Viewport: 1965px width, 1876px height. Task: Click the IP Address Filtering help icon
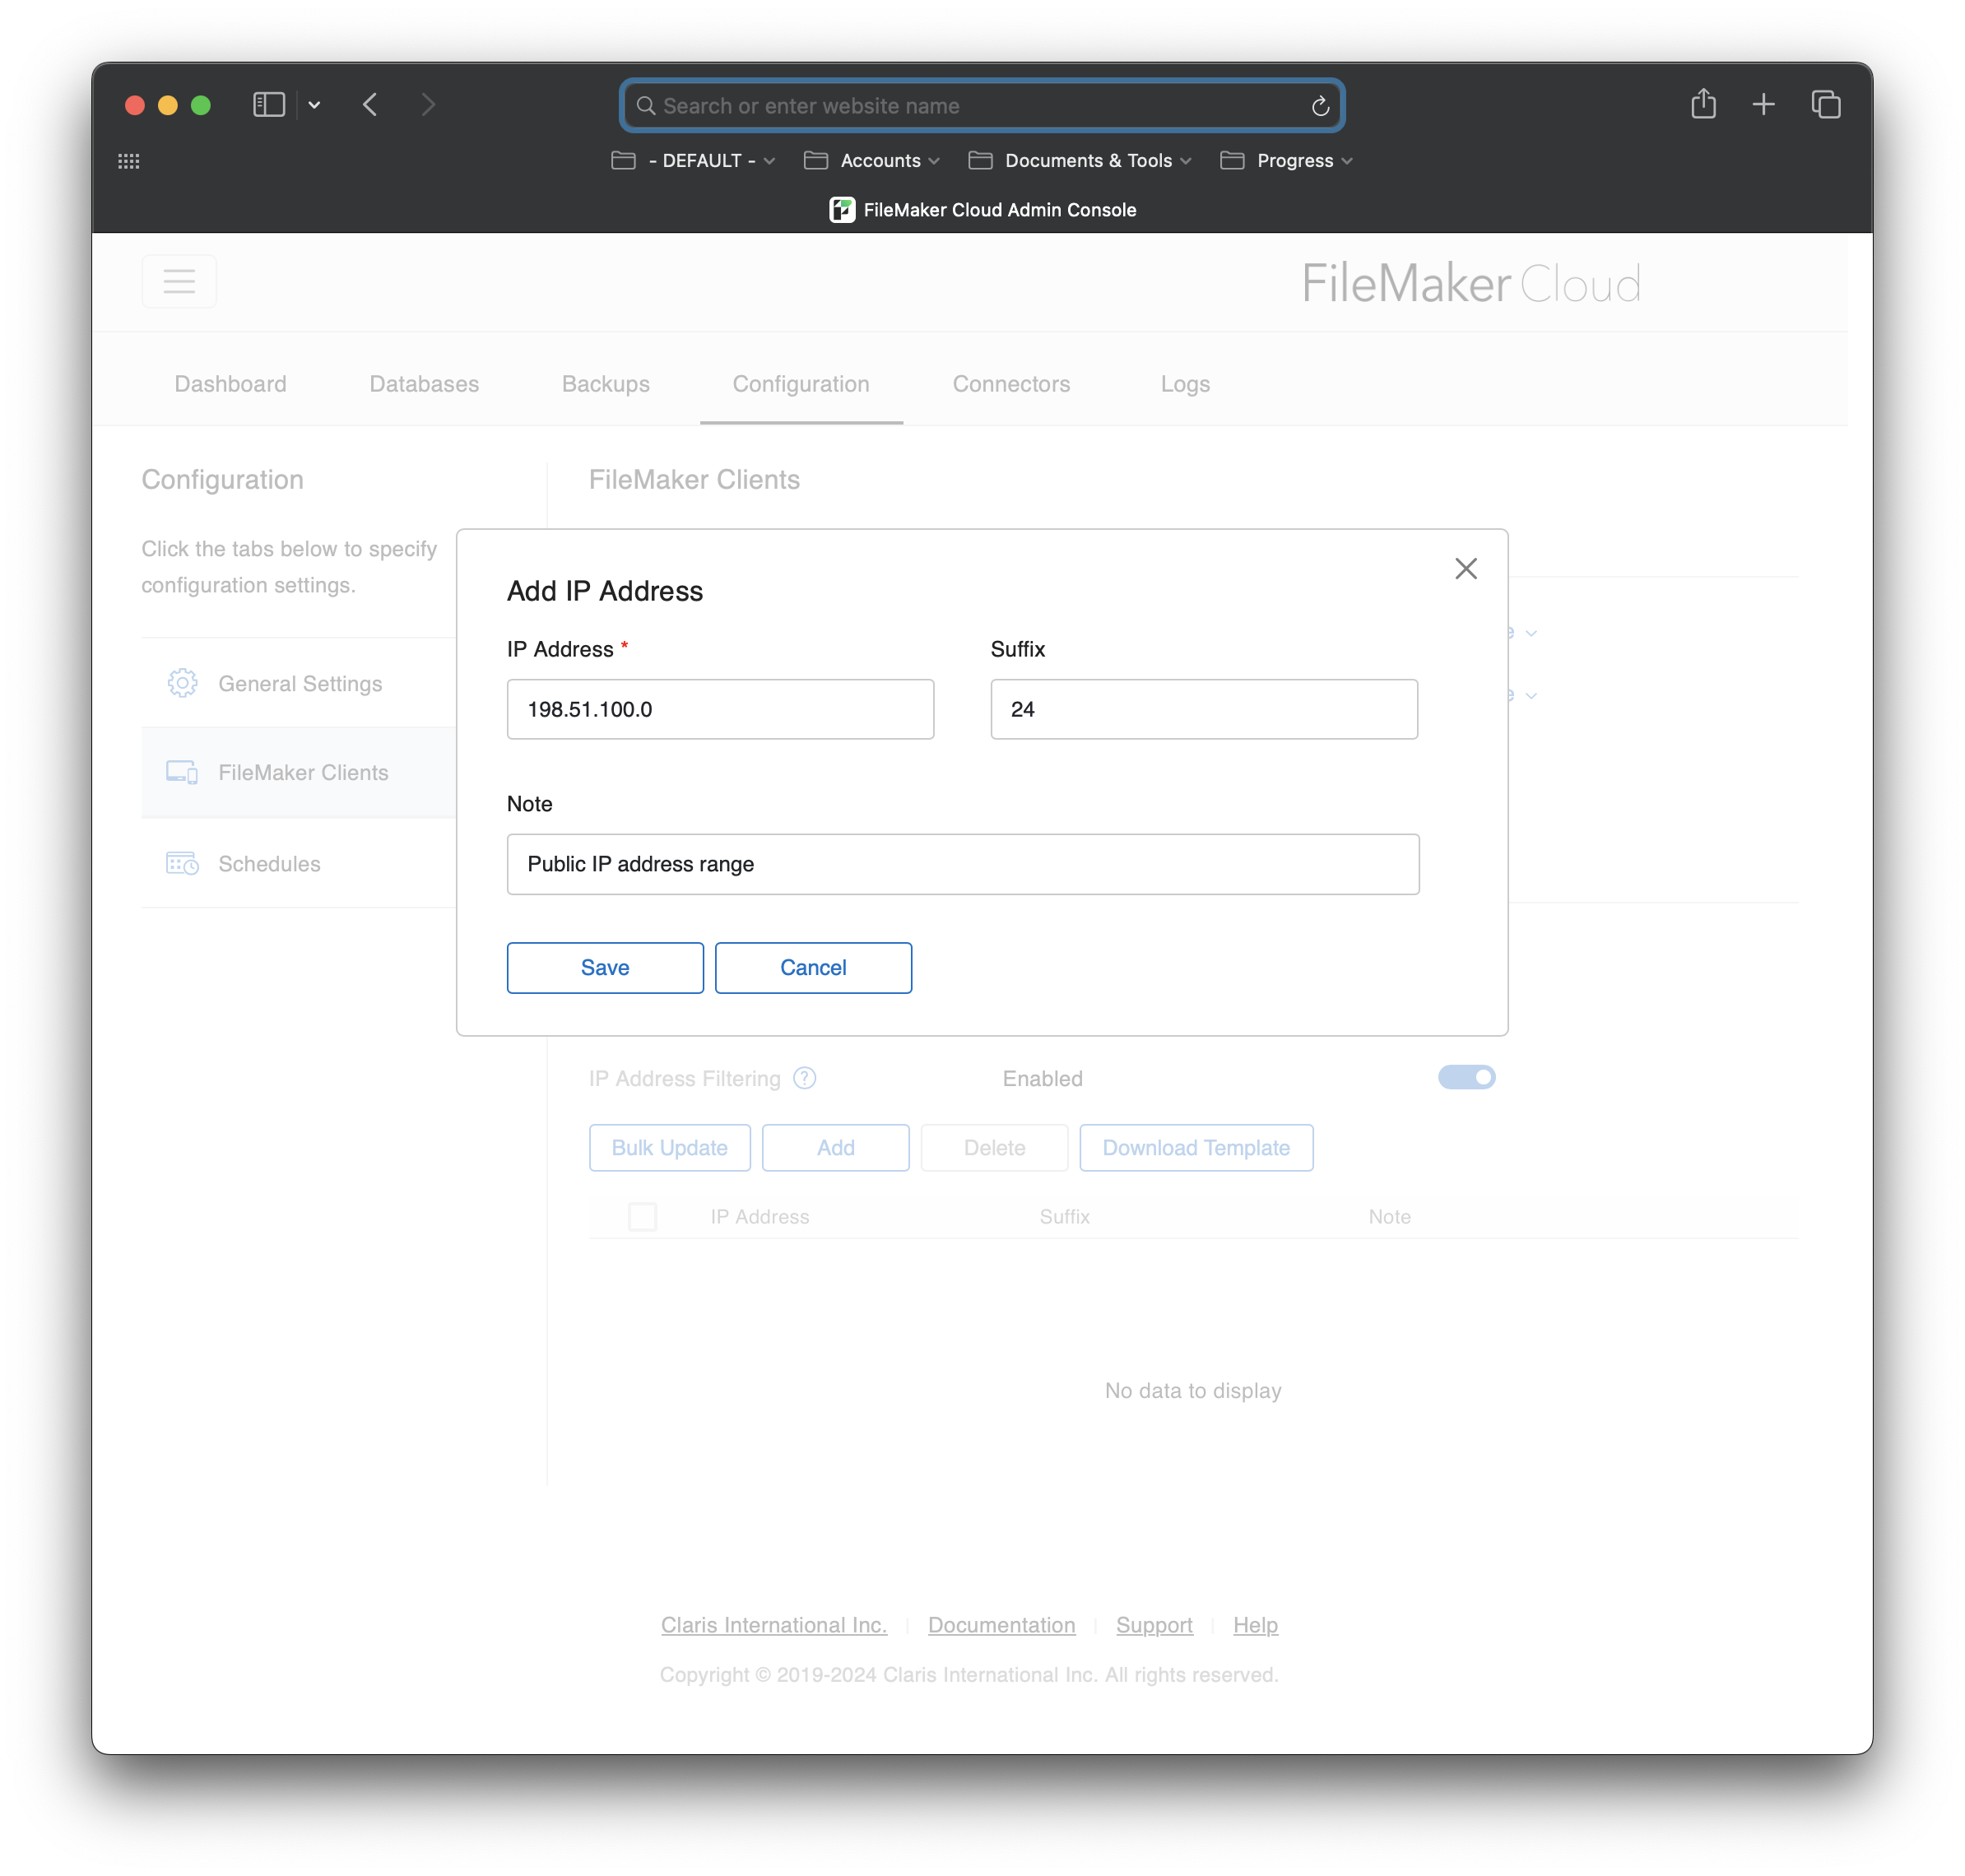[x=804, y=1078]
